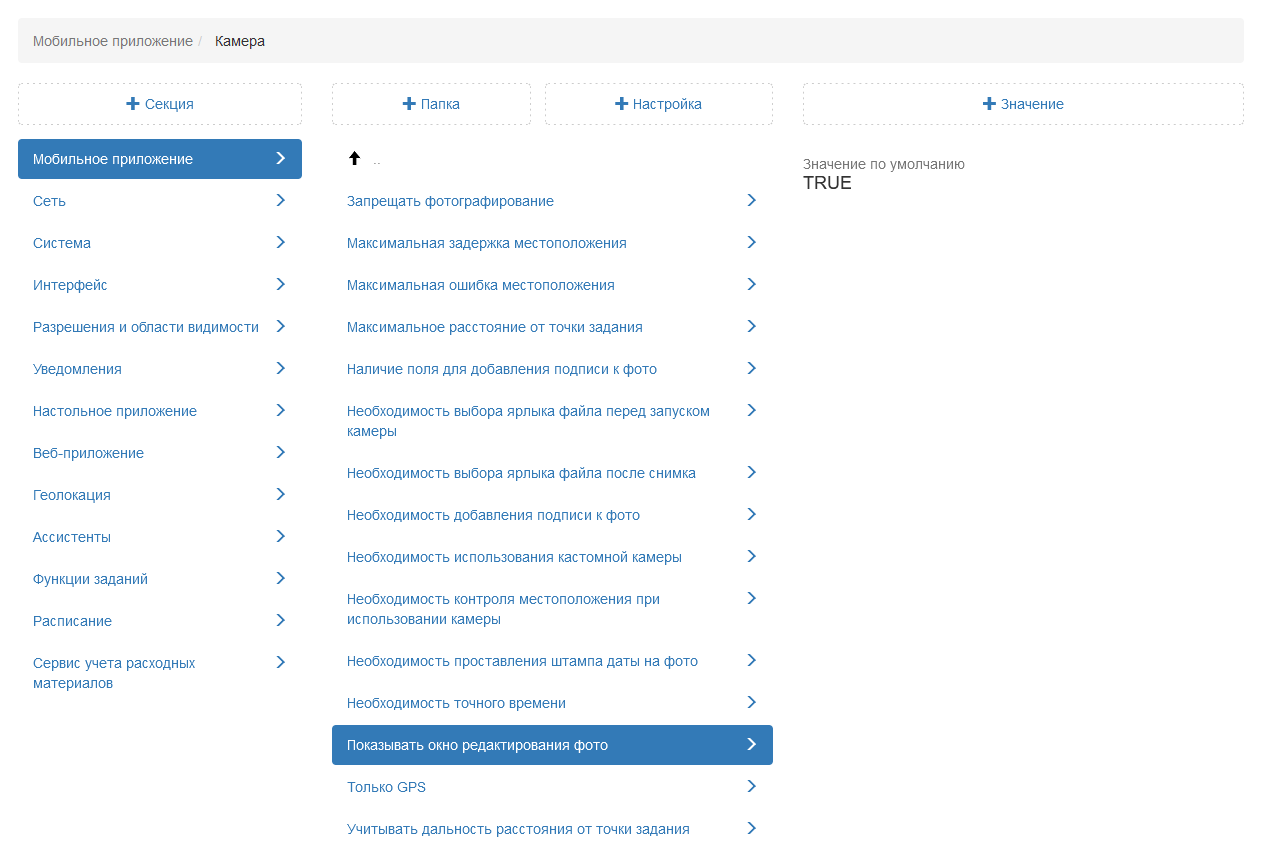Select Необходимость добавления подписи к фото
This screenshot has height=865, width=1262.
[552, 515]
